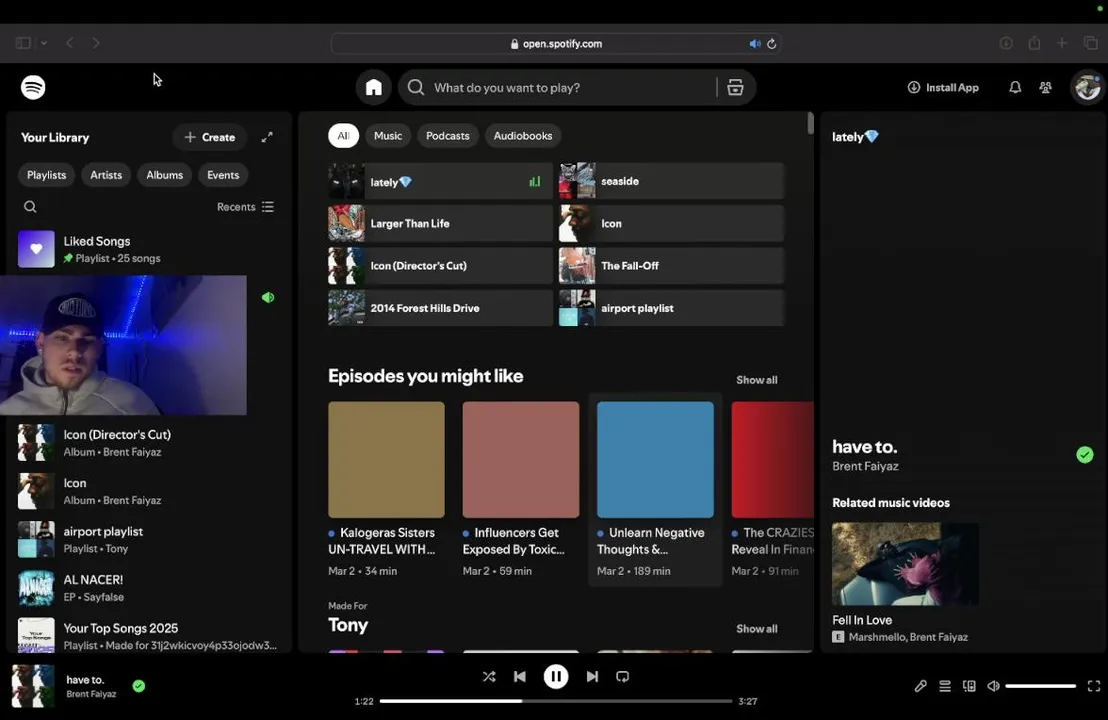Seek in the song progress bar

click(556, 701)
